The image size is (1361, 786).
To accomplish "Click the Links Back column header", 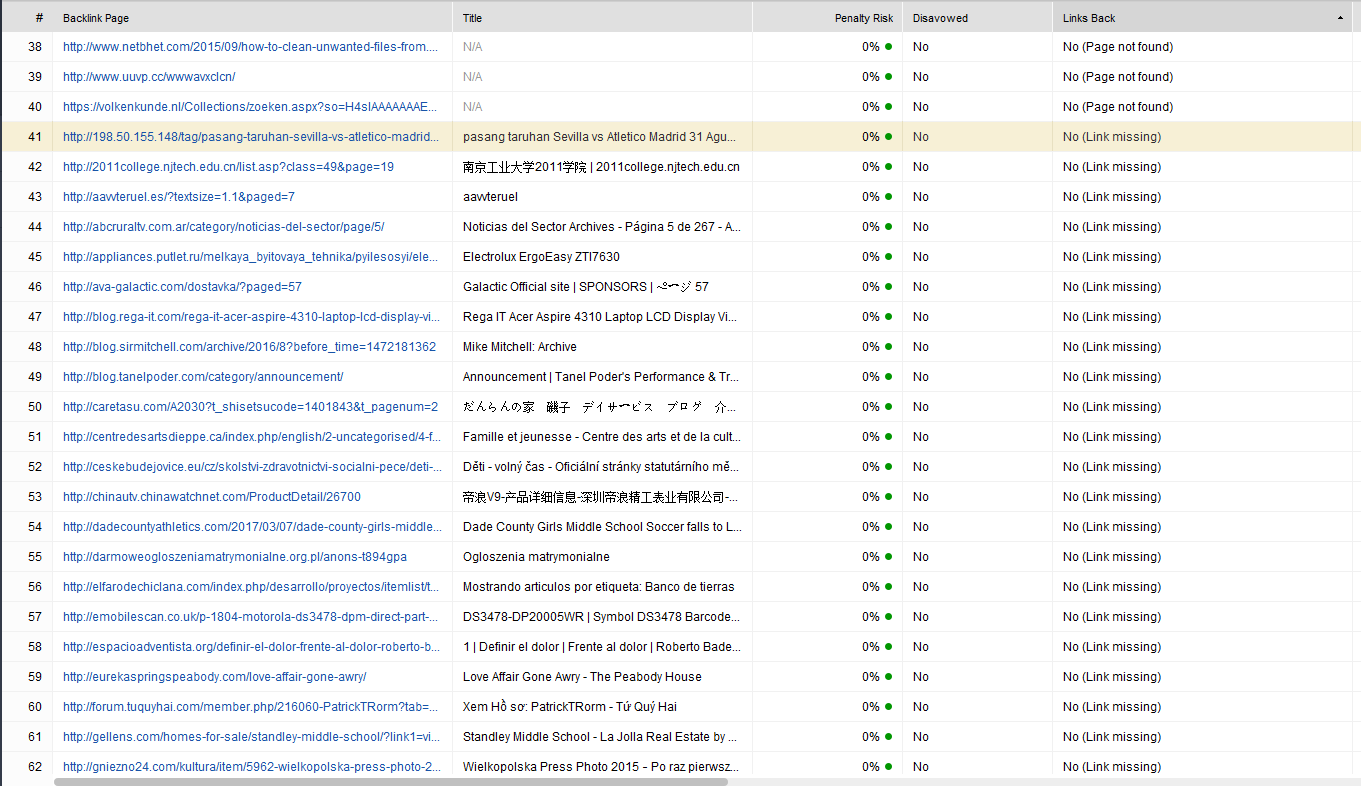I will [1202, 18].
